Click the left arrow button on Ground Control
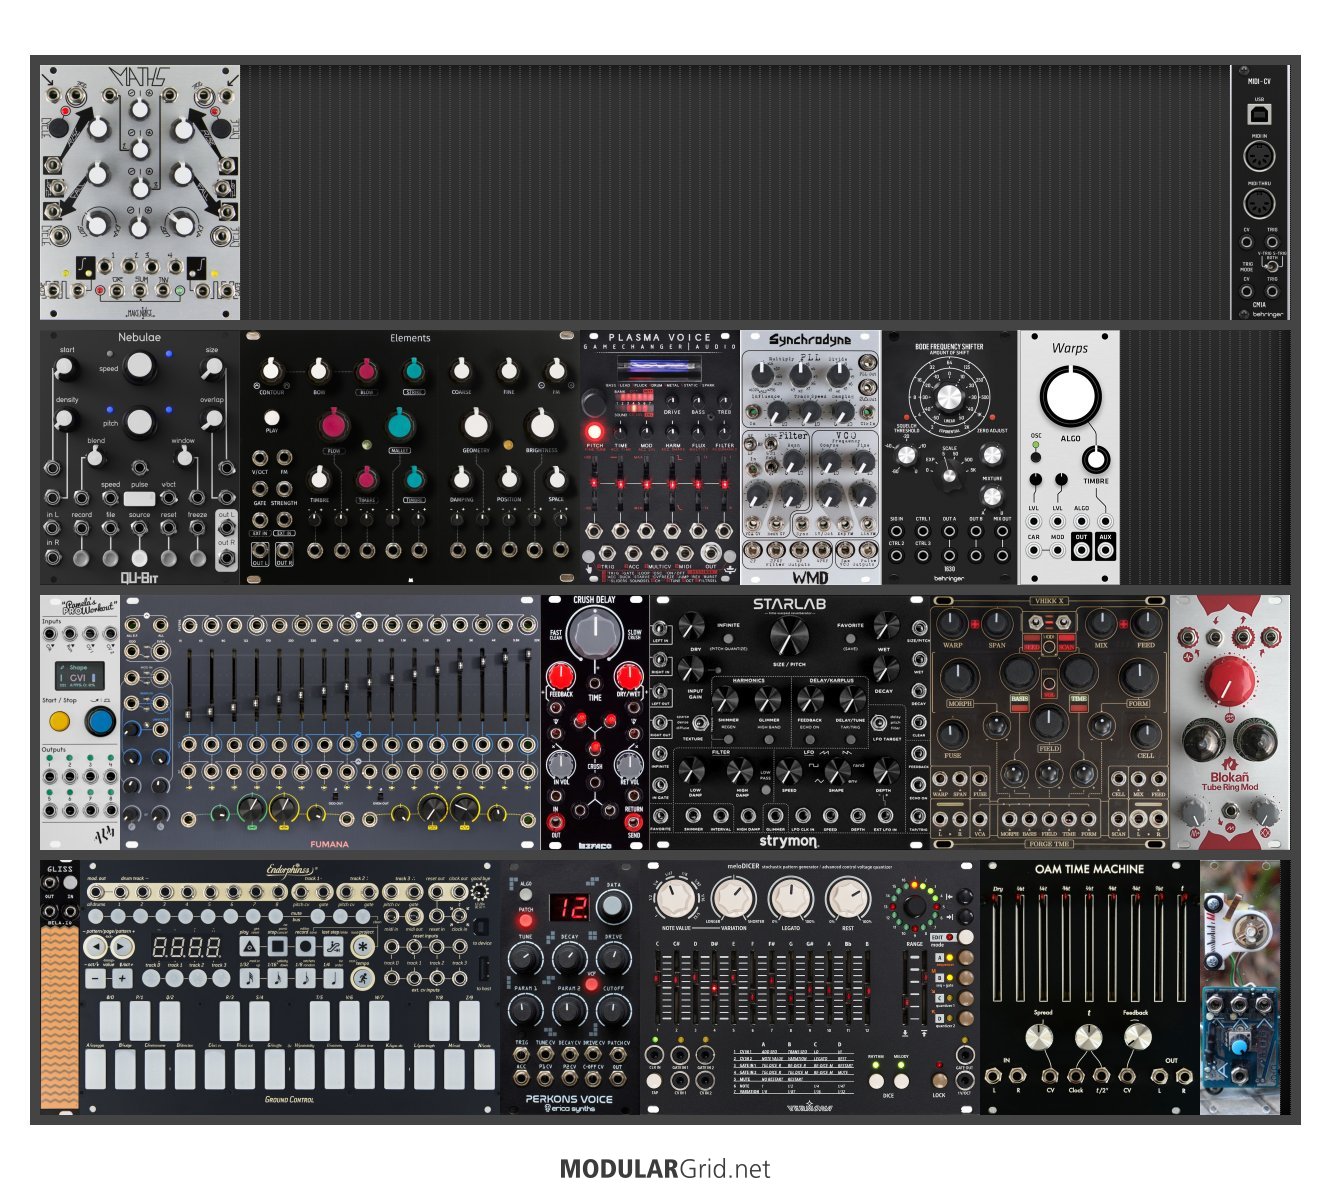The height and width of the screenshot is (1190, 1331). [94, 946]
